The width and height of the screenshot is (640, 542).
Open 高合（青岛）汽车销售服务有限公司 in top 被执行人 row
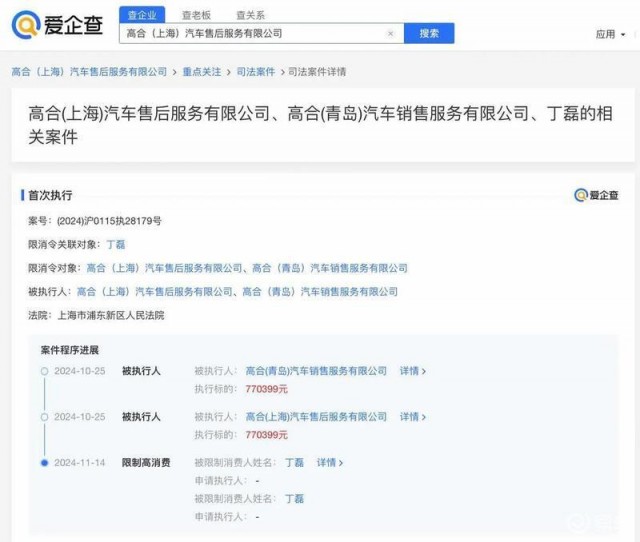pyautogui.click(x=320, y=292)
